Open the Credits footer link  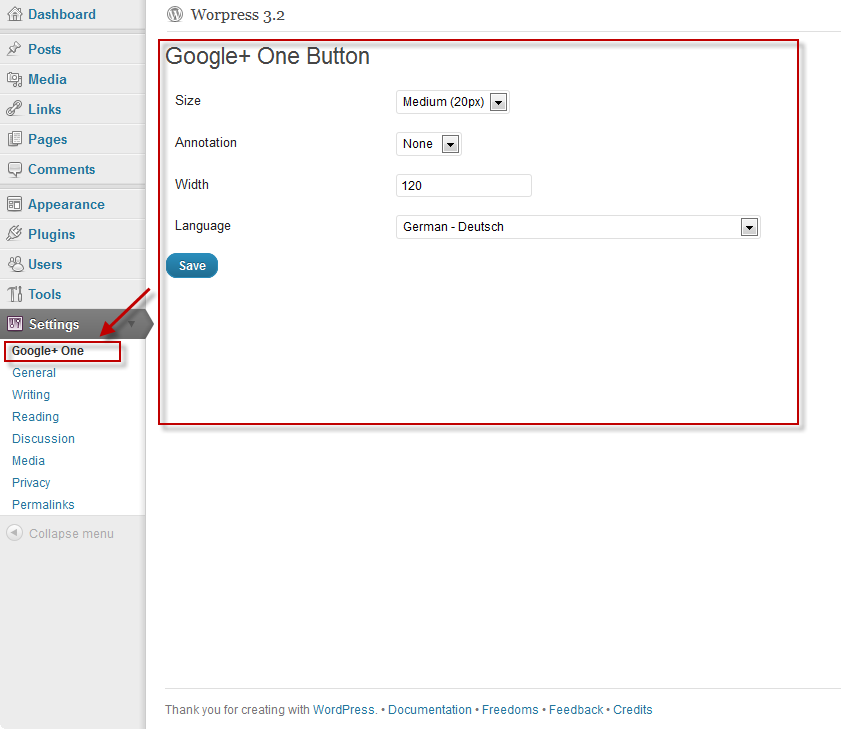[633, 710]
